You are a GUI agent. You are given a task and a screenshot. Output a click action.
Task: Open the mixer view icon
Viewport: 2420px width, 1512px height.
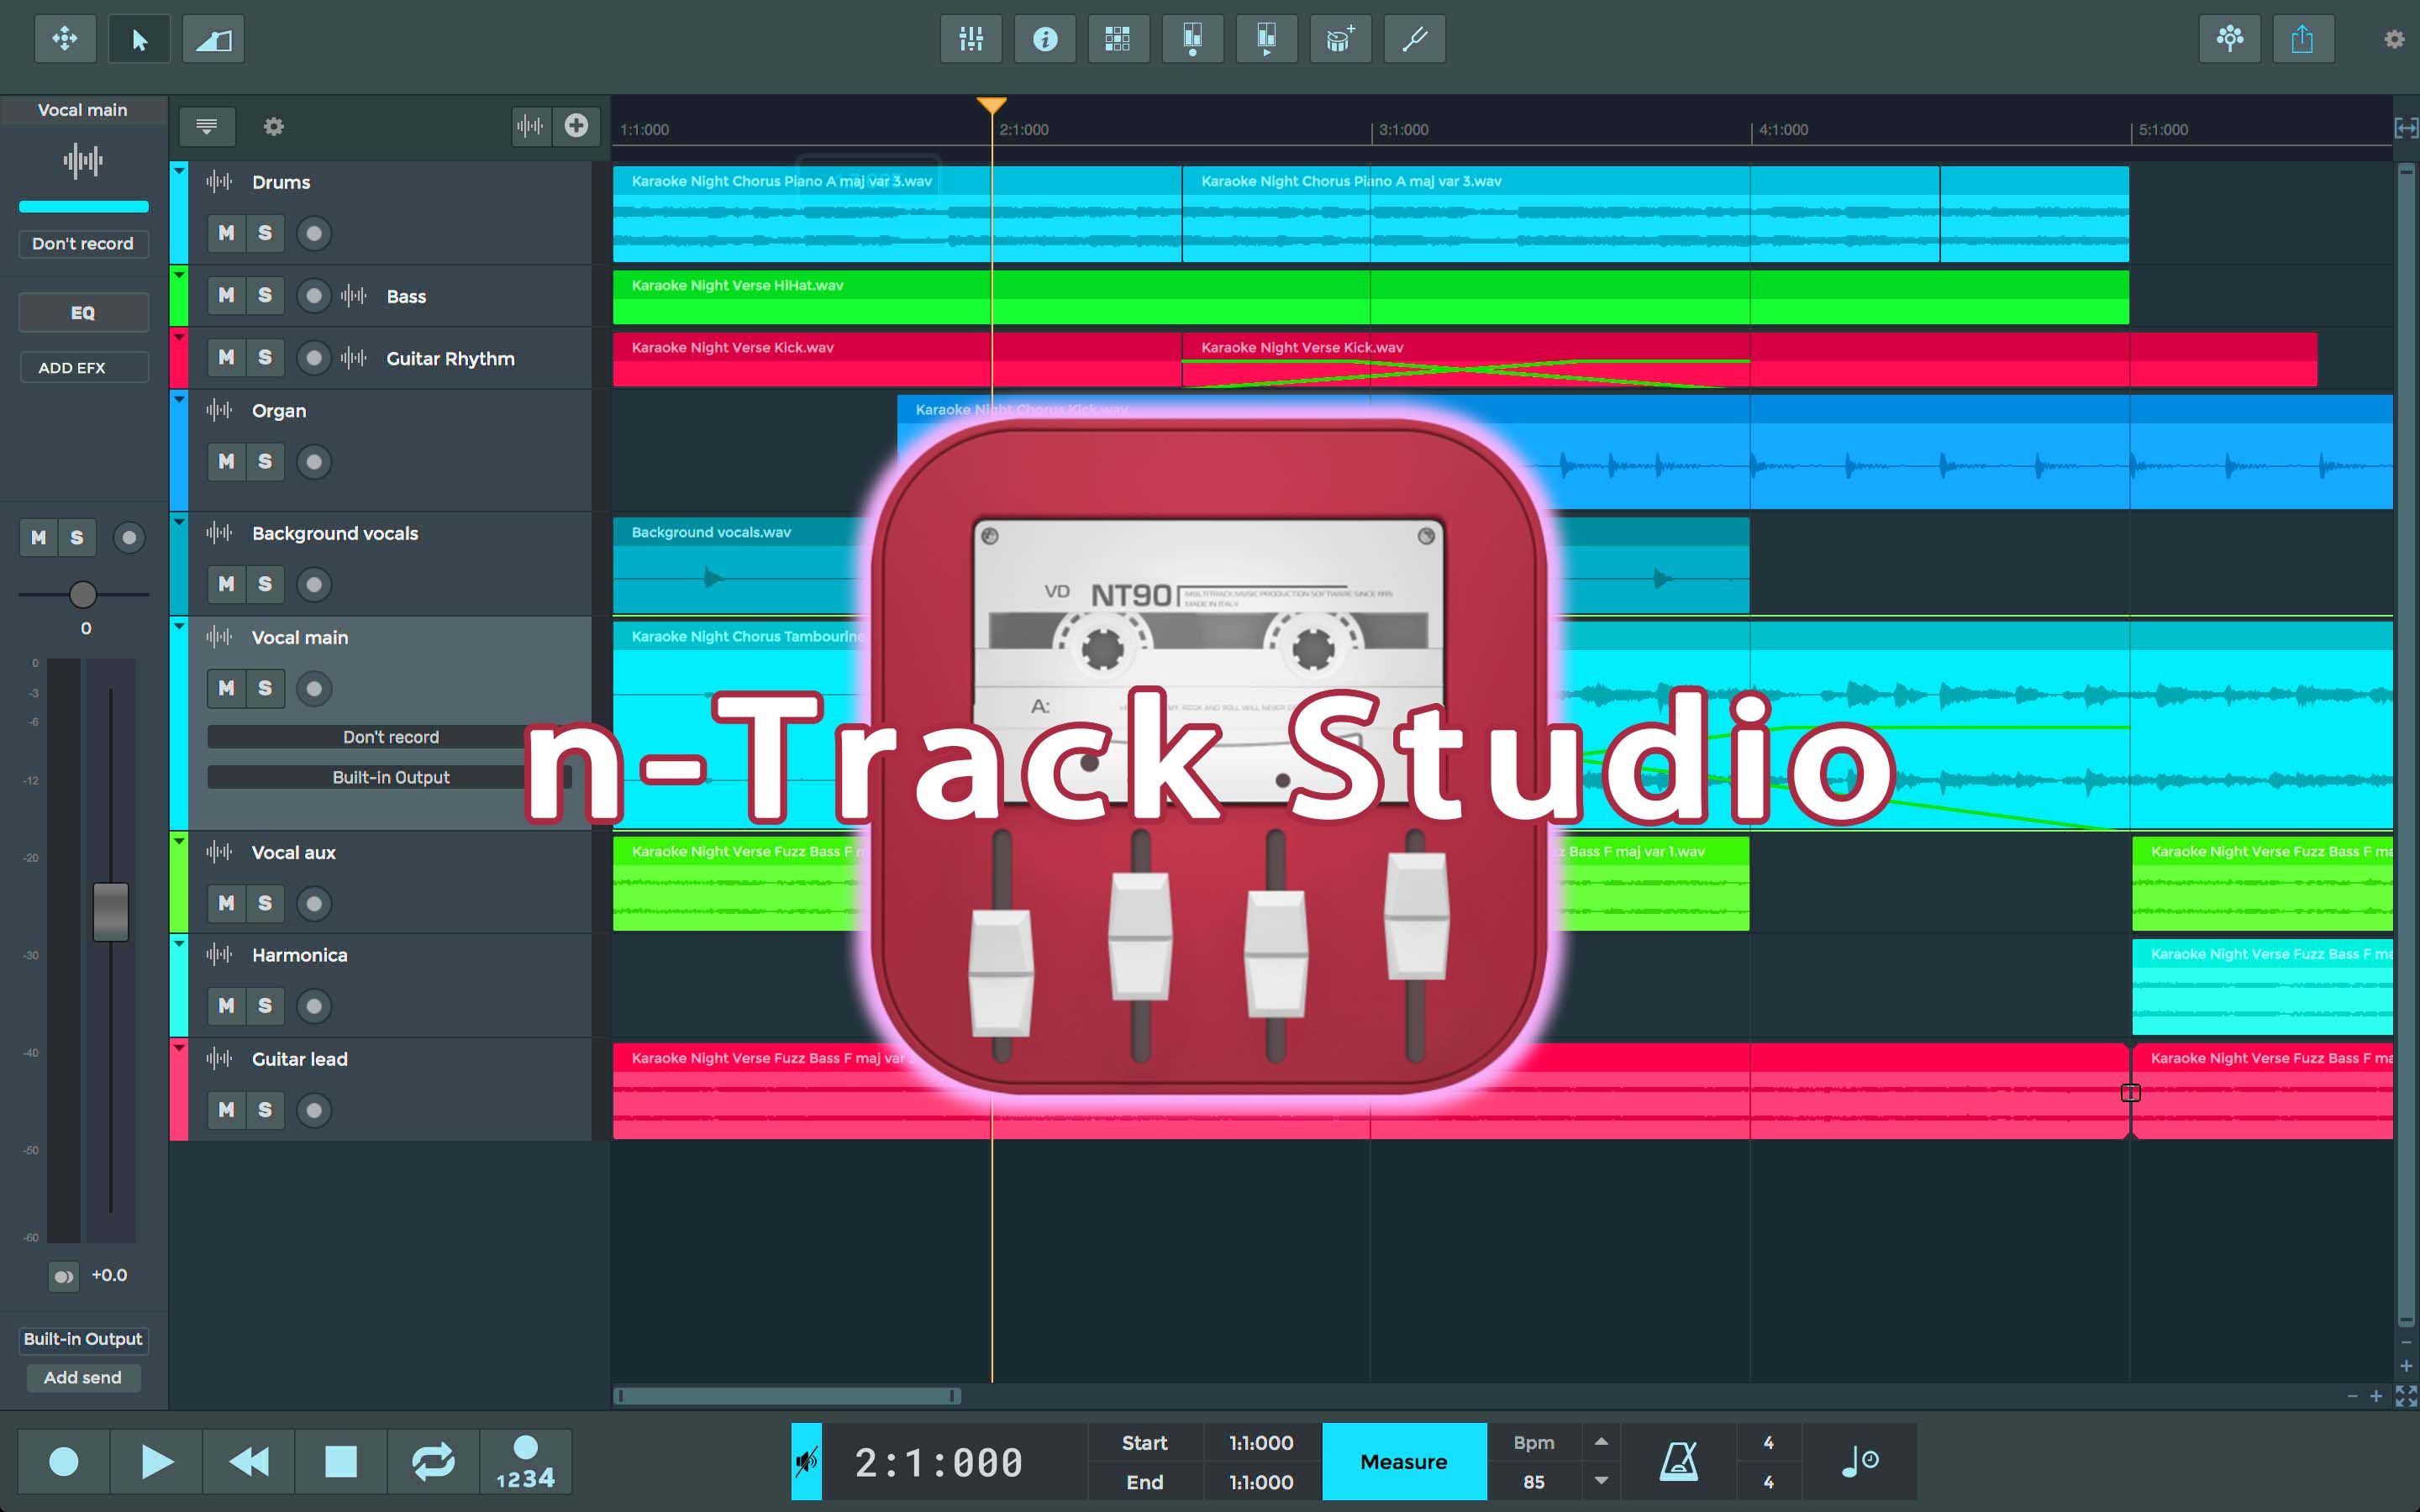pos(971,39)
